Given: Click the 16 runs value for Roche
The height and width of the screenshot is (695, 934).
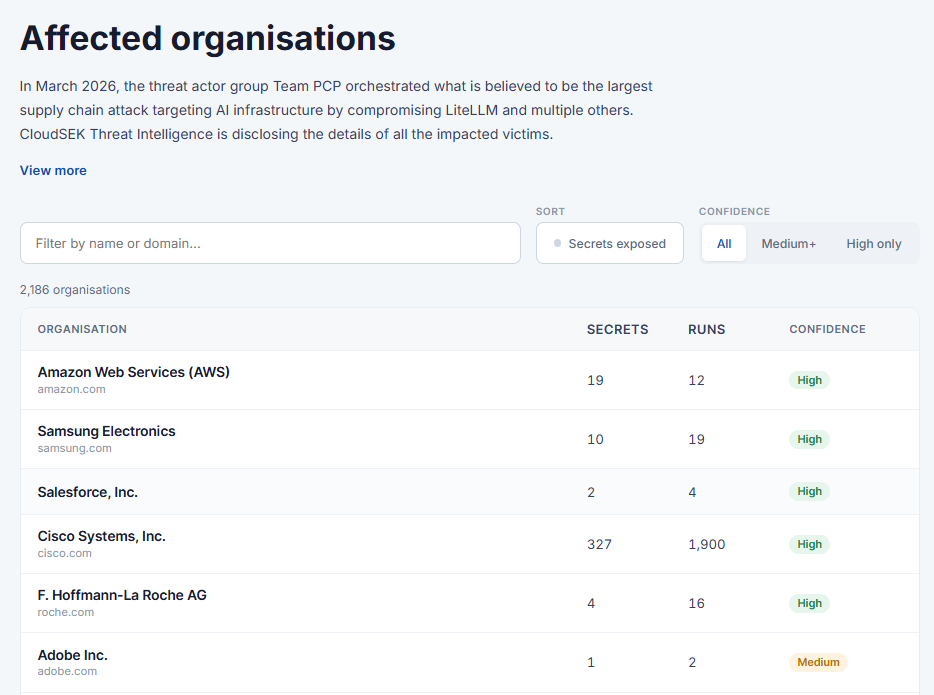Looking at the screenshot, I should point(696,603).
